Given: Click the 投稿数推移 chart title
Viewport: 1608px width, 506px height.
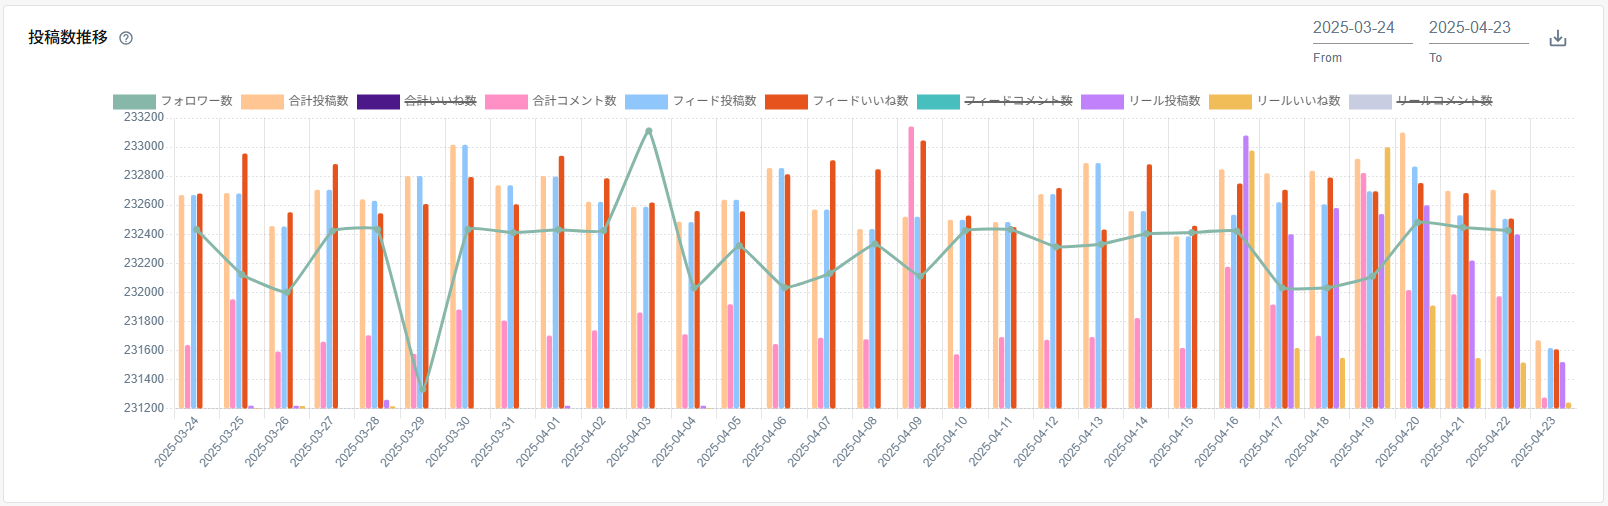Looking at the screenshot, I should tap(68, 38).
